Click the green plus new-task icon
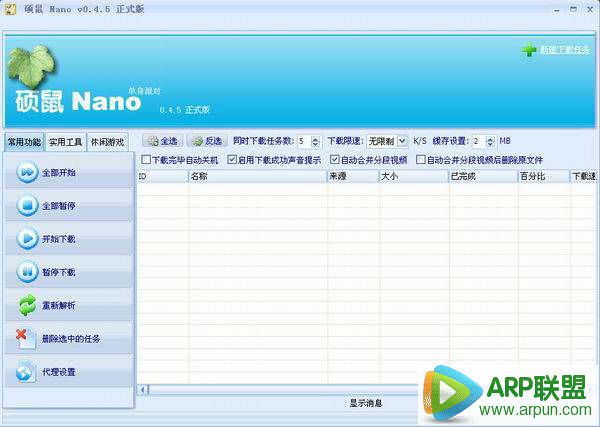Image resolution: width=600 pixels, height=427 pixels. [529, 49]
